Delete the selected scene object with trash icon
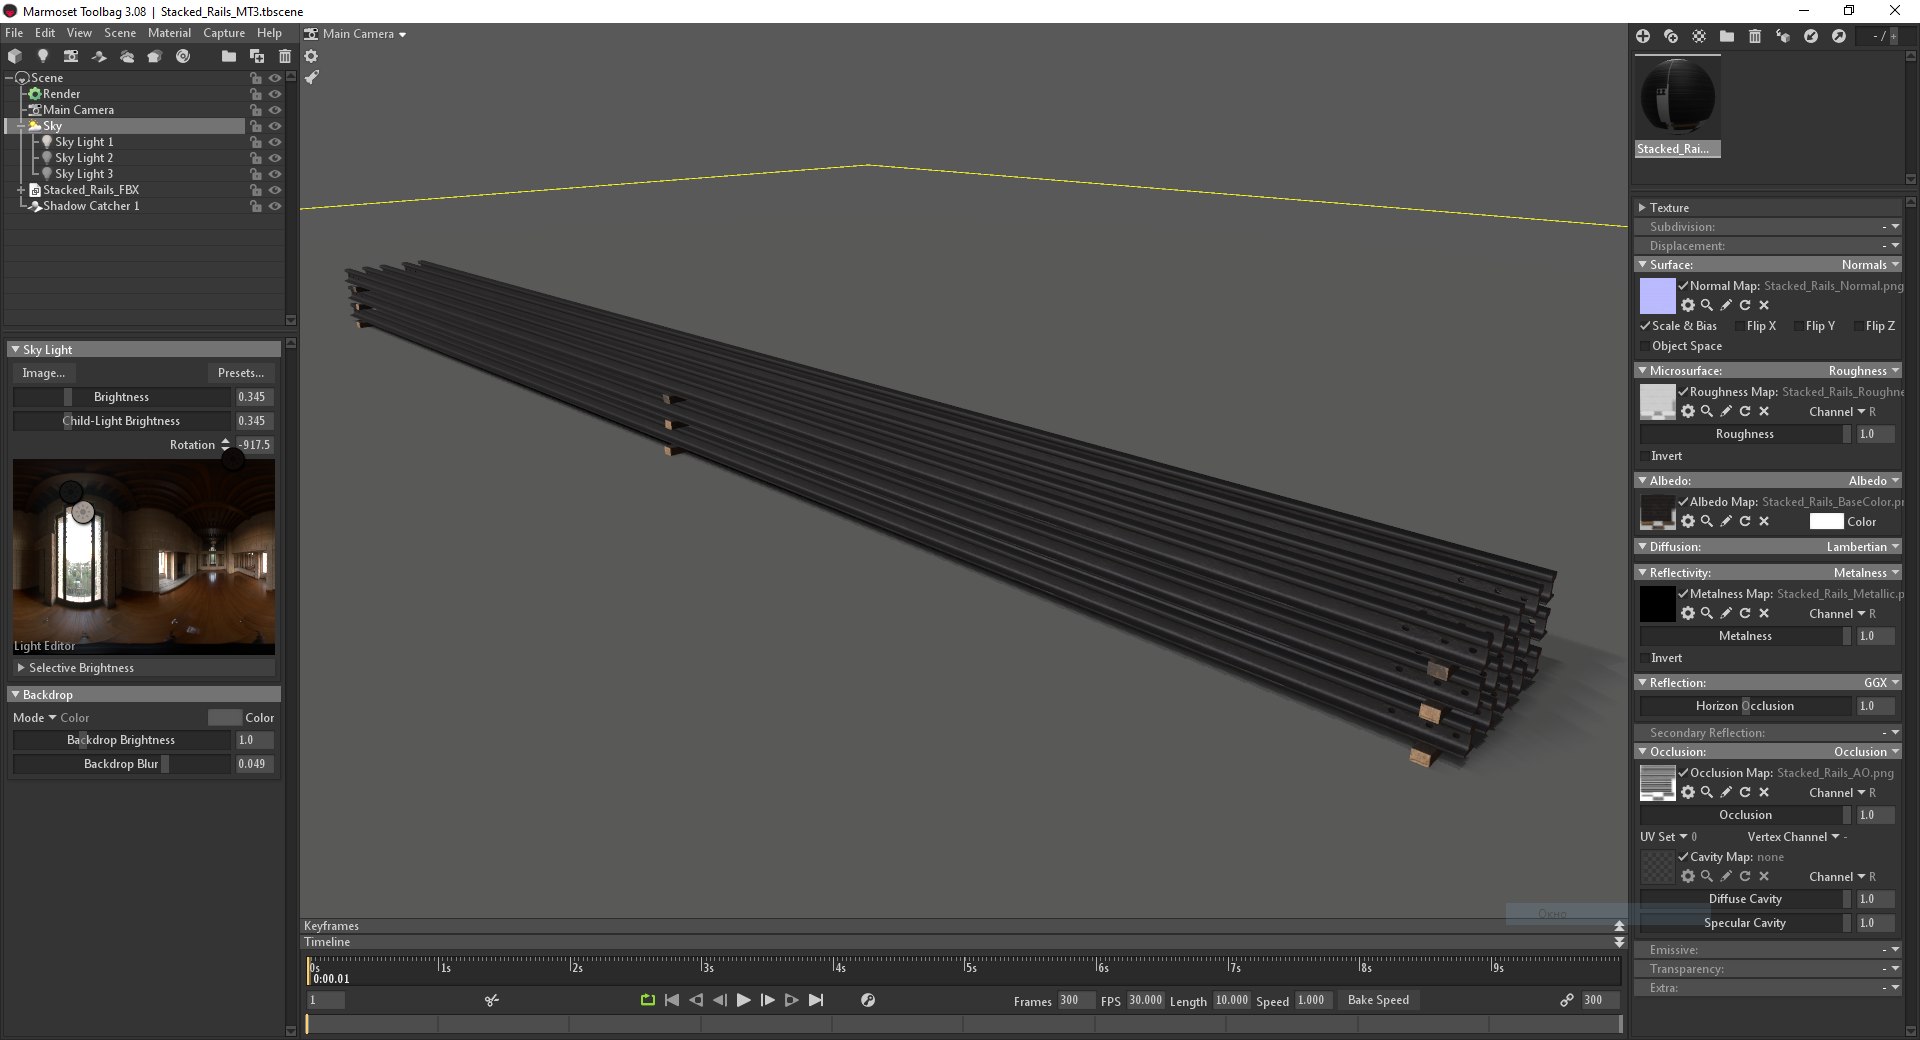Viewport: 1920px width, 1040px height. (x=285, y=56)
